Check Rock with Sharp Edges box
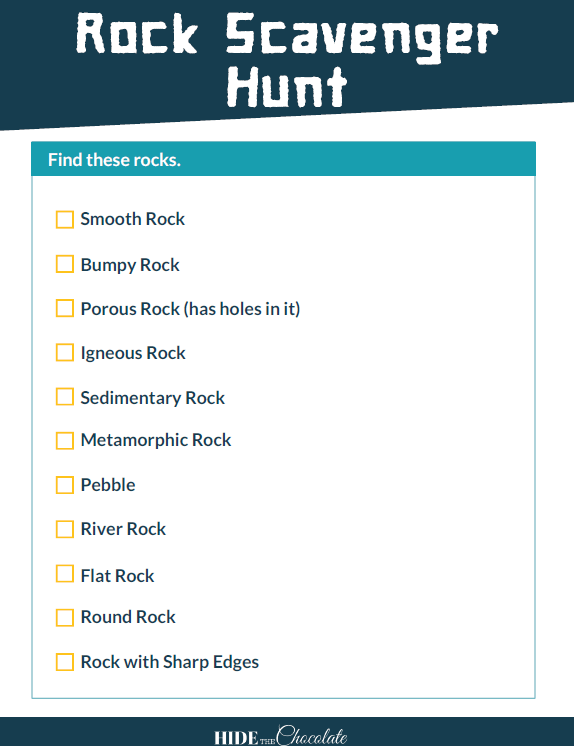574x746 pixels. click(x=65, y=662)
